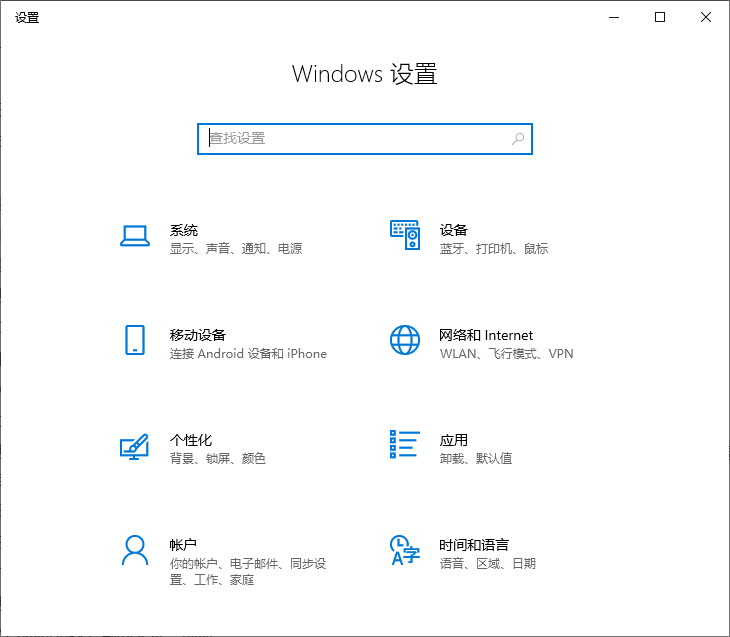Click the phone icon for 移动设备
The width and height of the screenshot is (730, 637).
(x=135, y=340)
